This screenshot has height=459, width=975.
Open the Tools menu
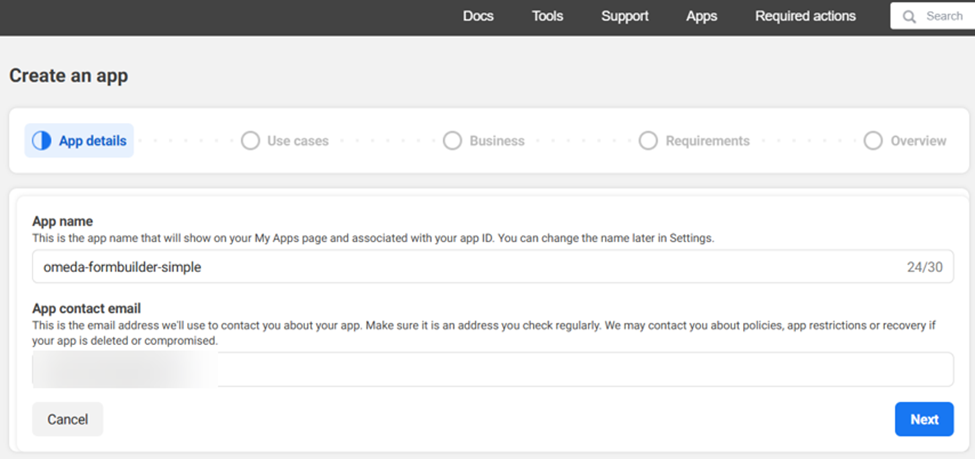tap(547, 16)
